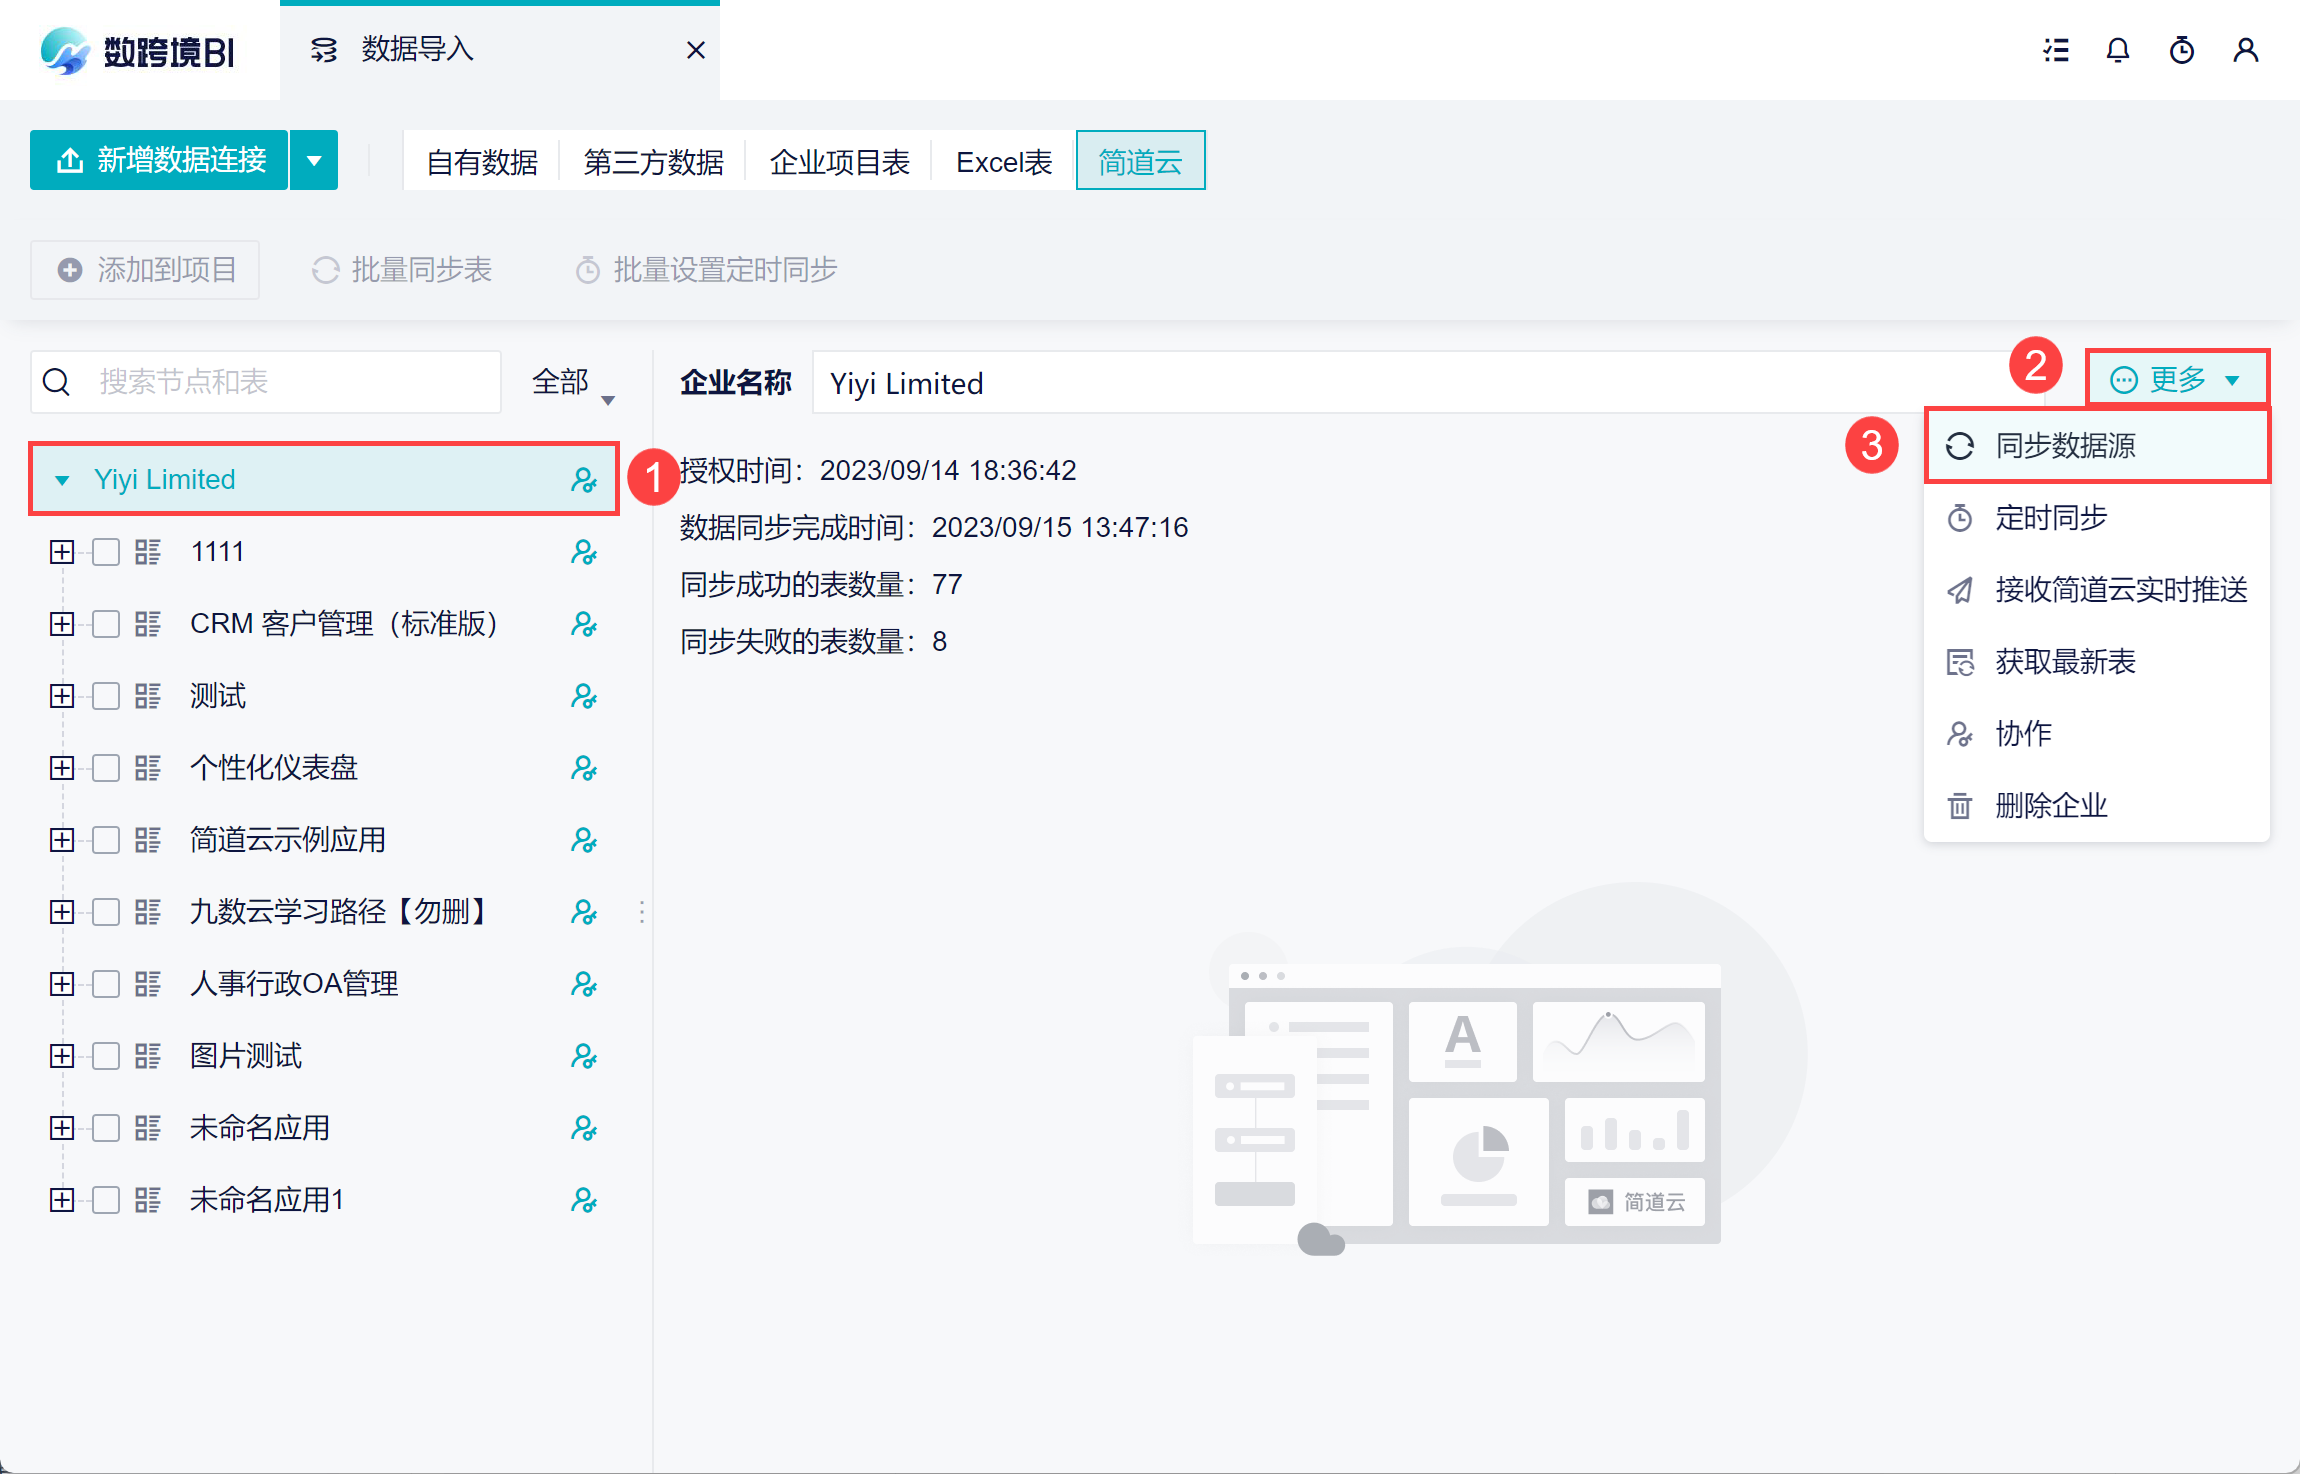Click collaboration icon beside Yiyi Limited
This screenshot has height=1474, width=2300.
point(583,480)
